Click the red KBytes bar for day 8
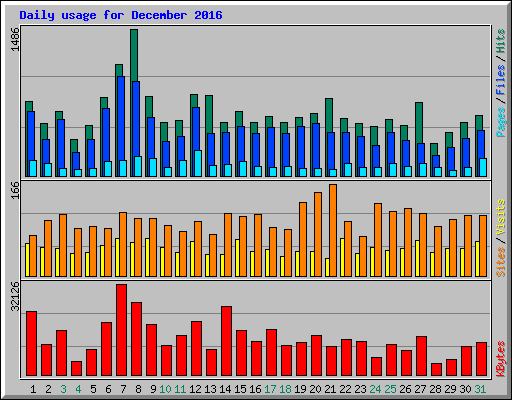512x400 pixels. click(136, 339)
